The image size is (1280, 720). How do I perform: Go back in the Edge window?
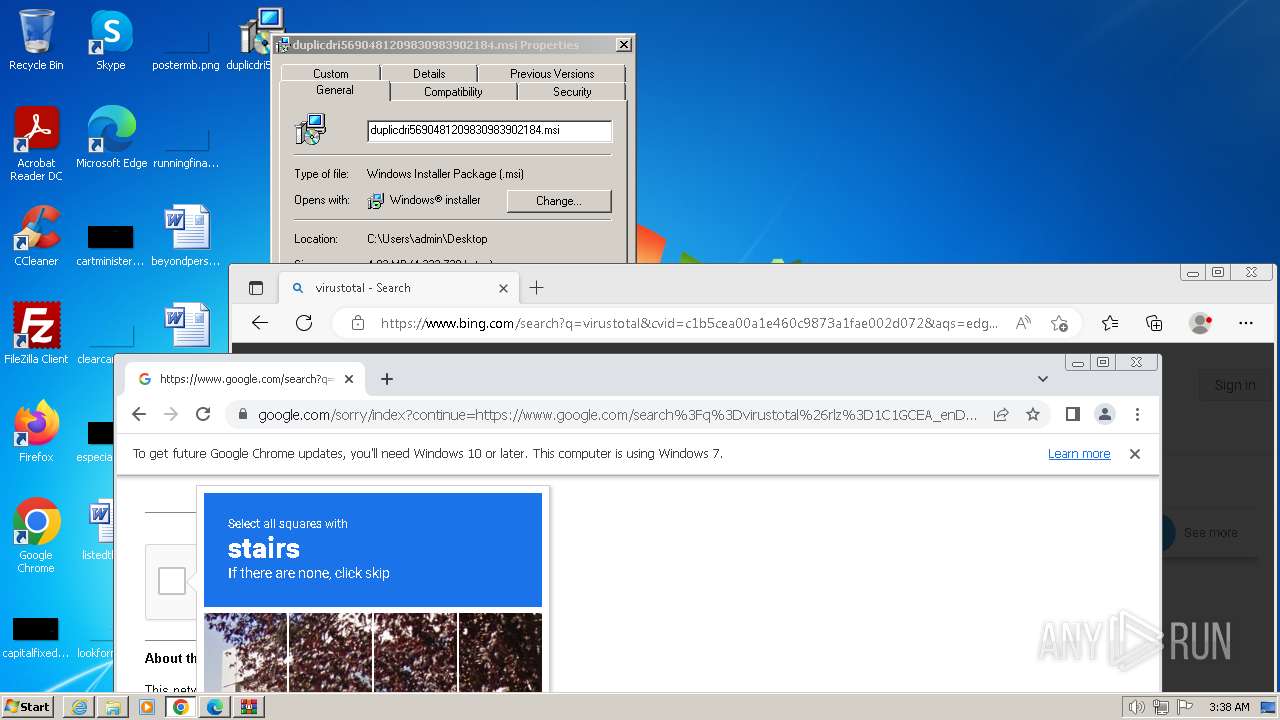[x=260, y=323]
